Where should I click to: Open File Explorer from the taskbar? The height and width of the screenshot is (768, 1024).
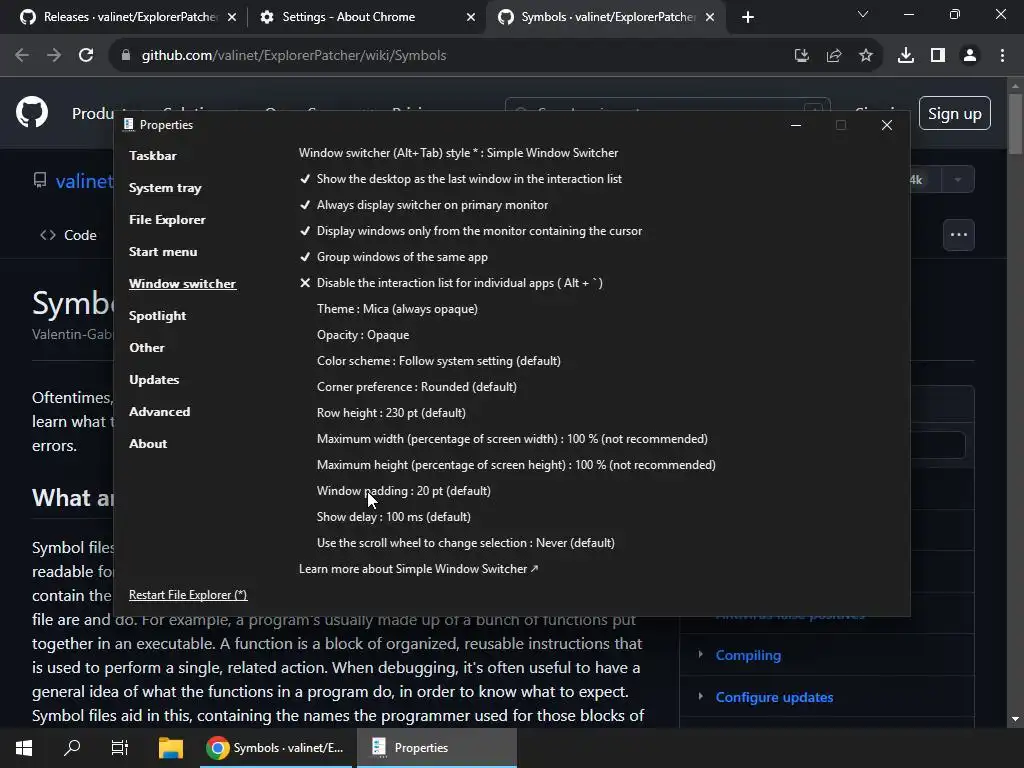click(x=170, y=748)
